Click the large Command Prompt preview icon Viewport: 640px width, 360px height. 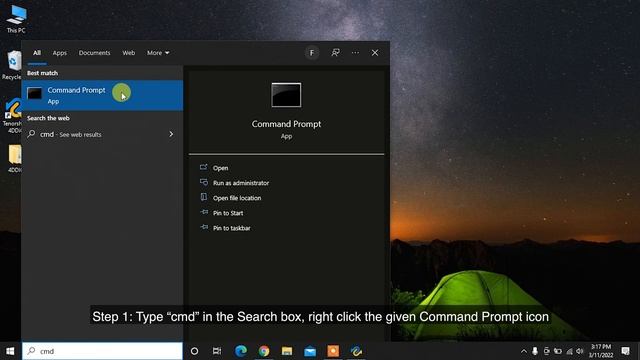[x=286, y=95]
